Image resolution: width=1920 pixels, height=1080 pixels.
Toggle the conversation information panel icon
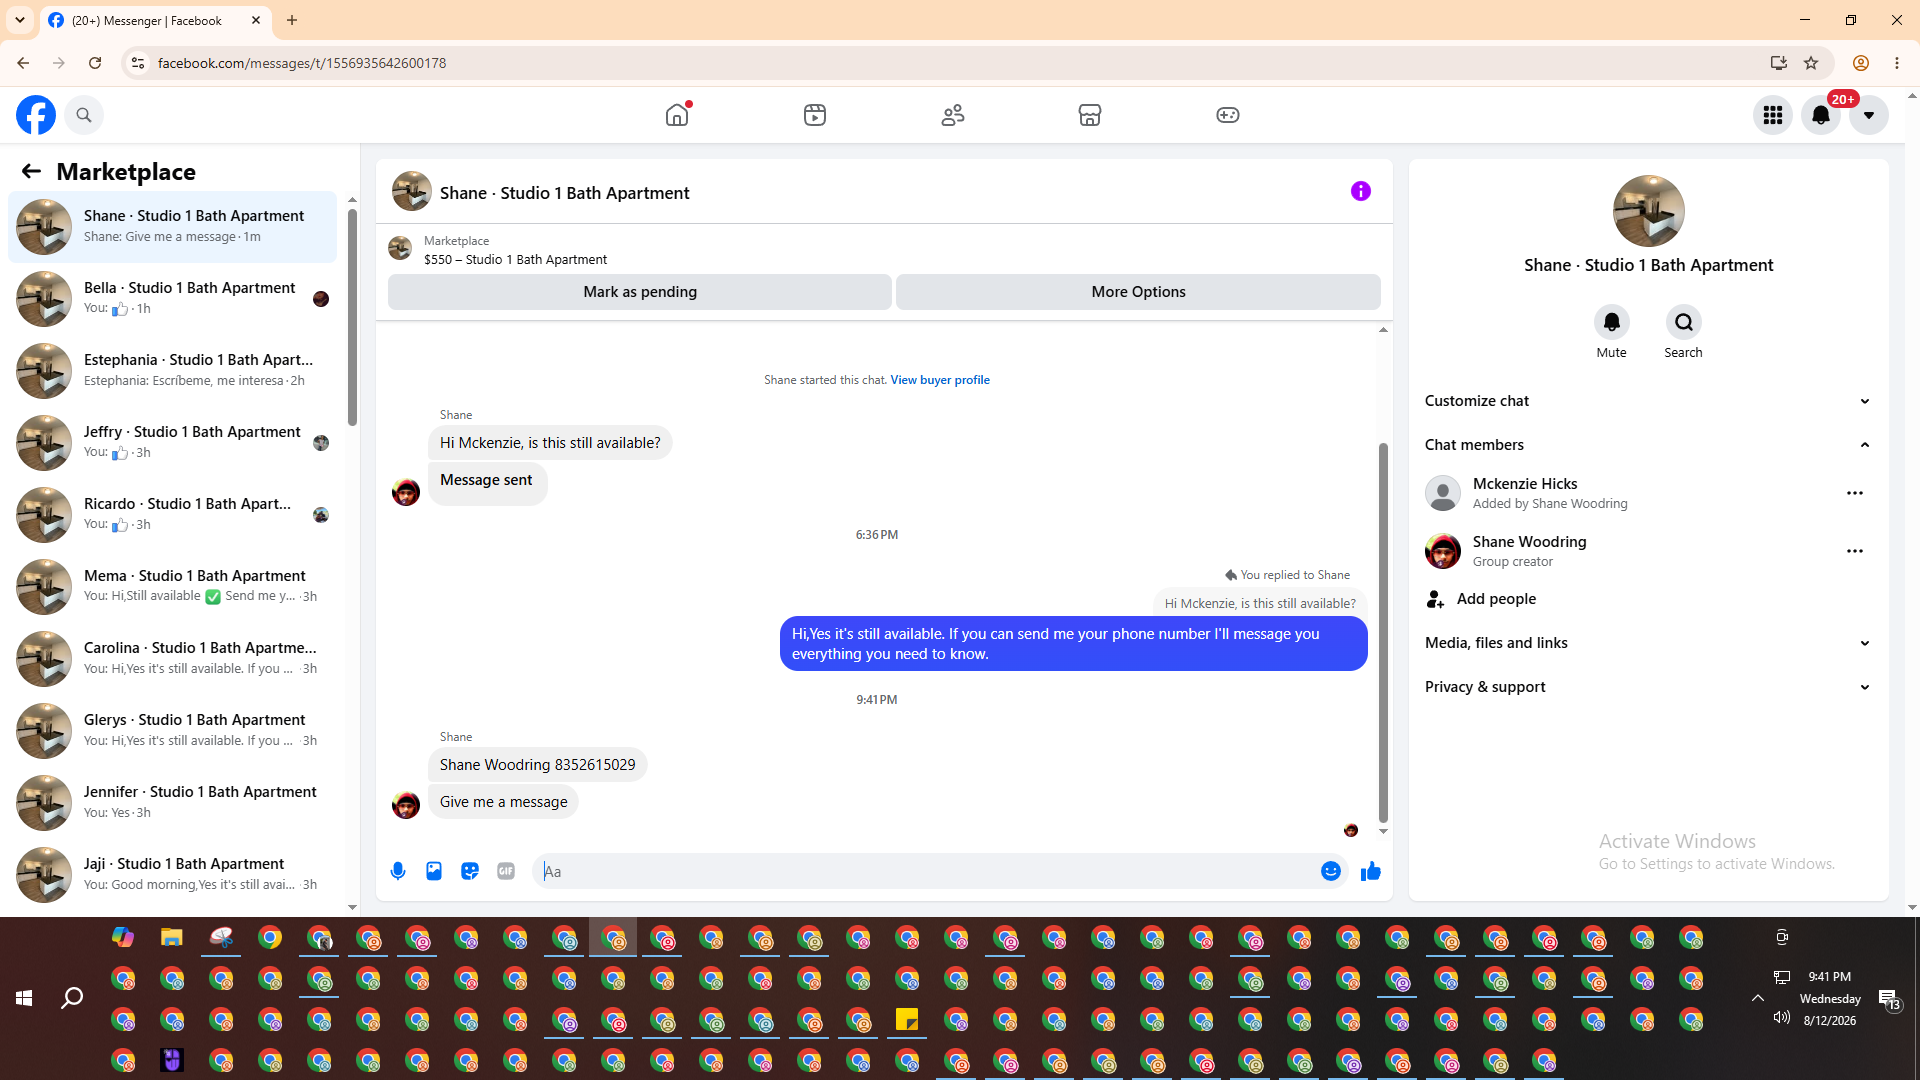1361,191
